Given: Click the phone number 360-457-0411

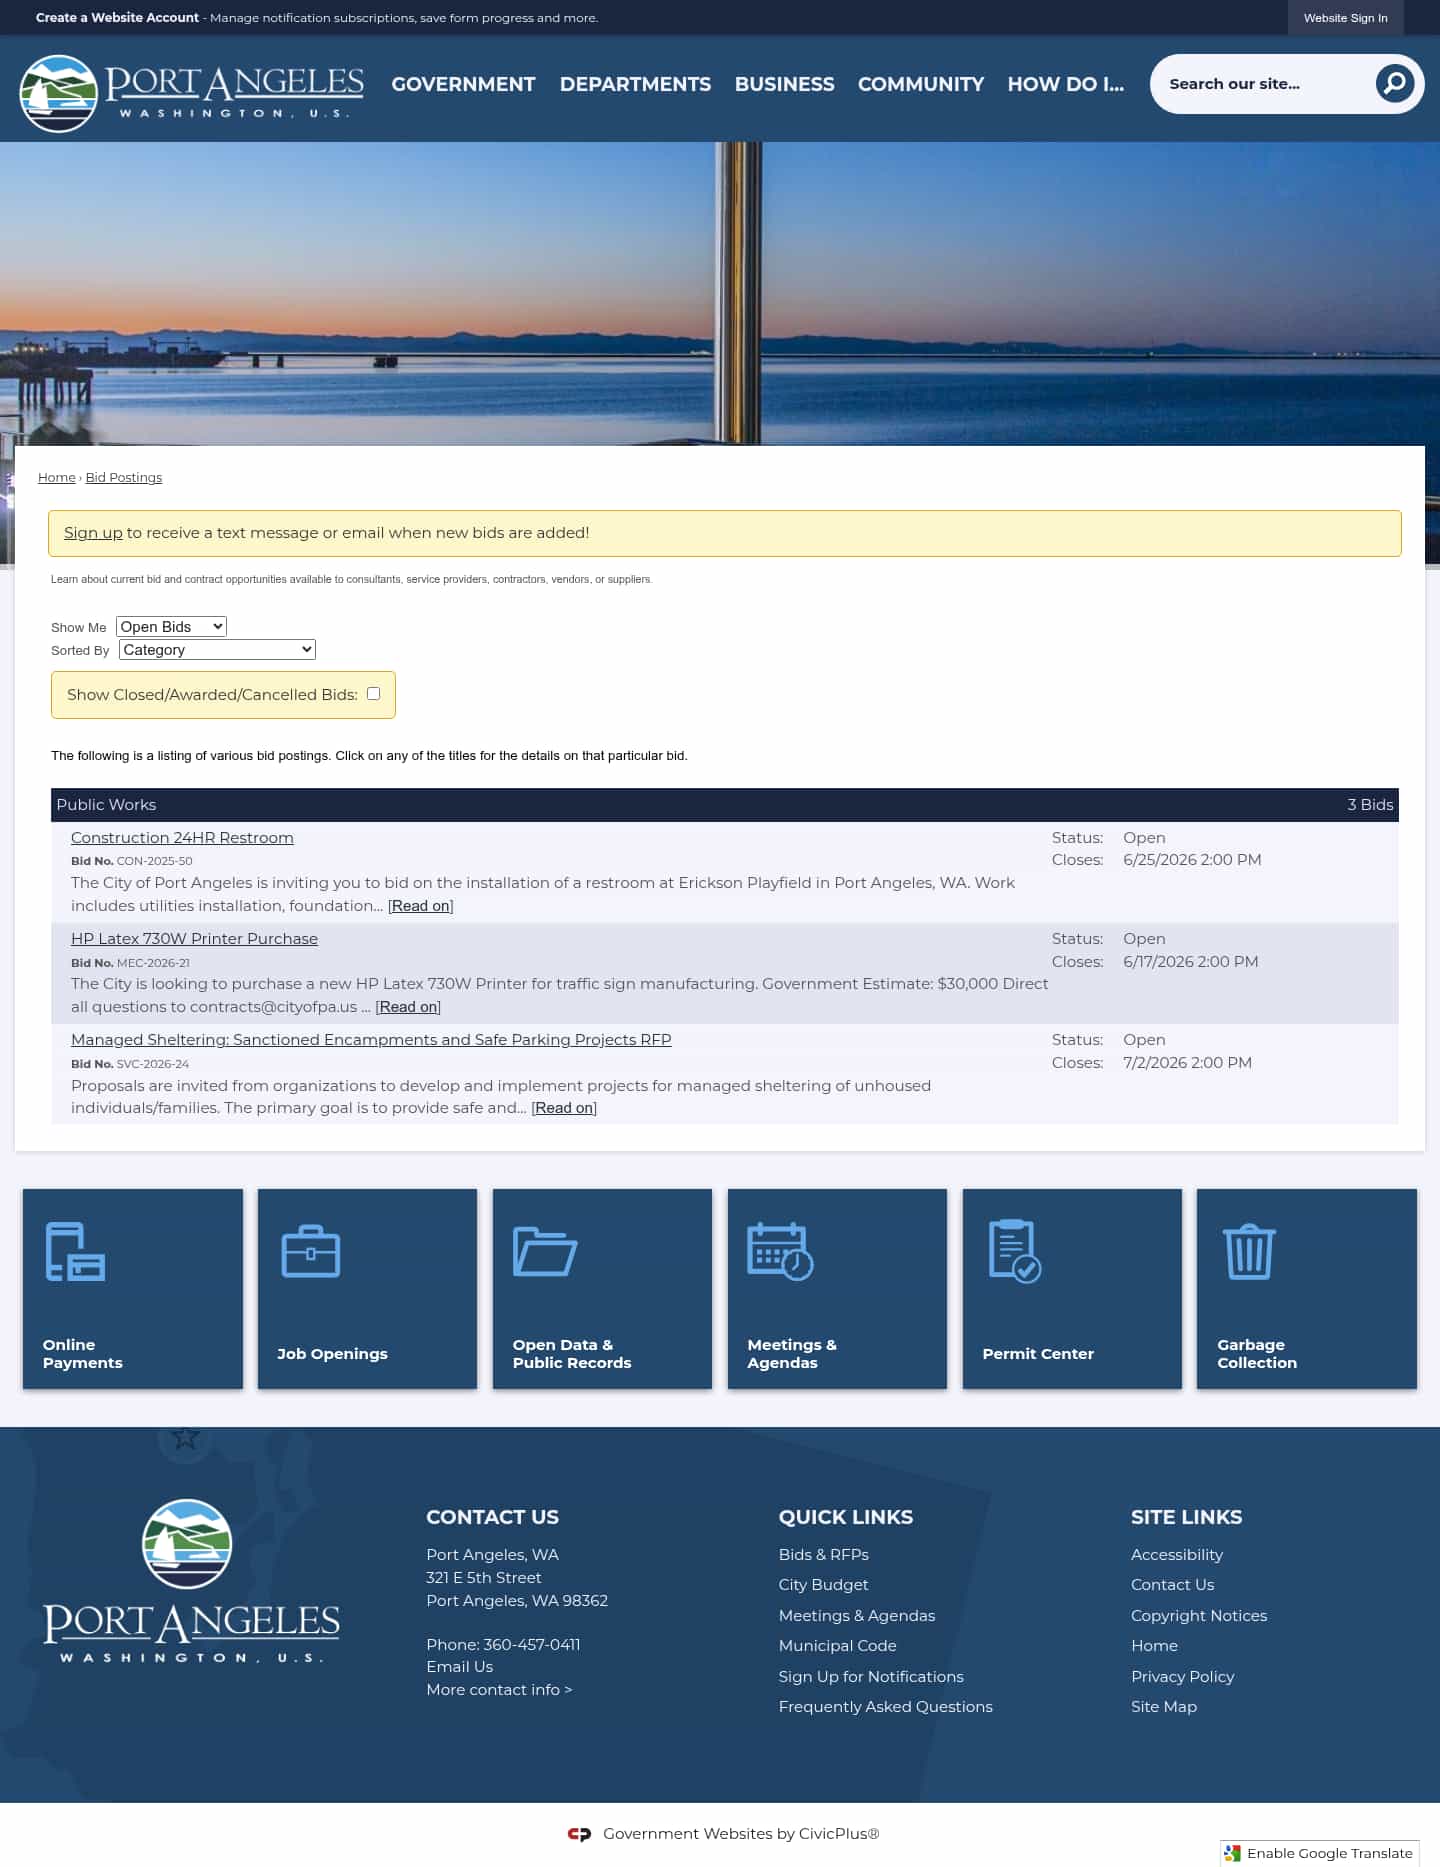Looking at the screenshot, I should tap(531, 1645).
